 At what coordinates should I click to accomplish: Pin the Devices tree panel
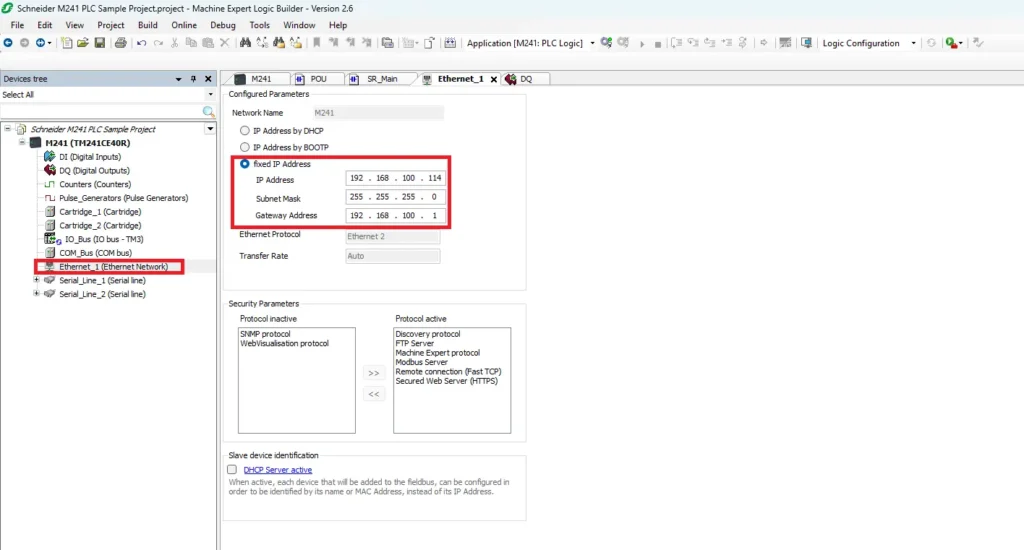[193, 79]
